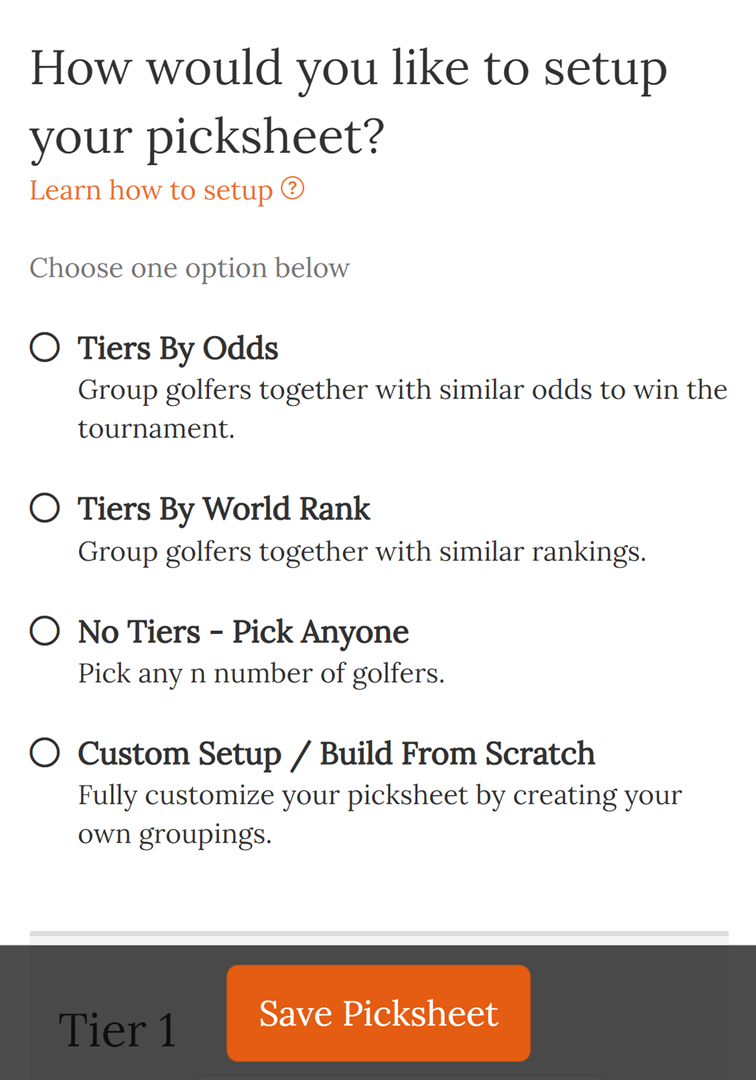Viewport: 756px width, 1080px height.
Task: Click the dark footer bar beside Save Picksheet
Action: [x=640, y=1012]
